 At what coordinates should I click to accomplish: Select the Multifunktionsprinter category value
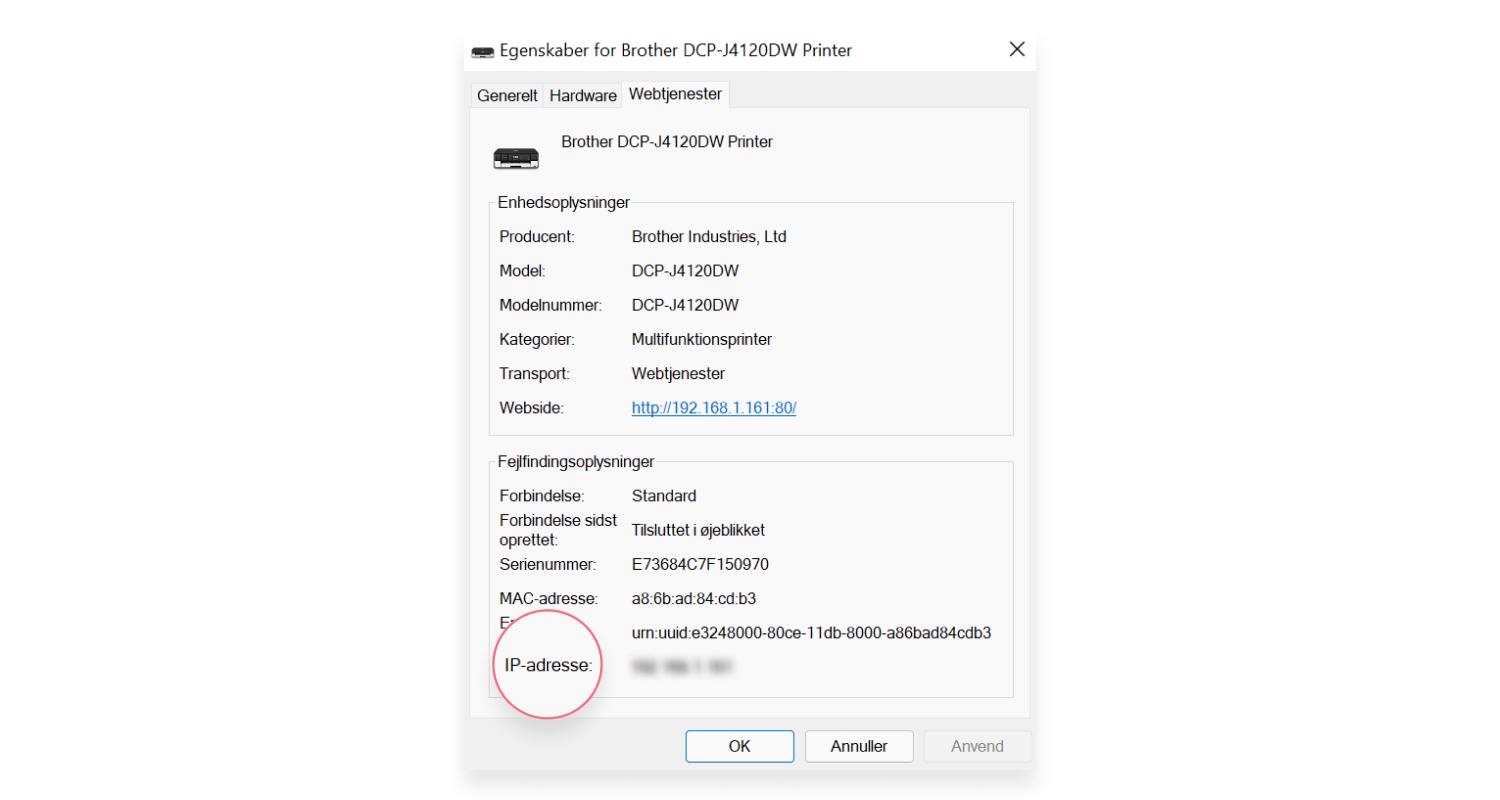pos(702,339)
